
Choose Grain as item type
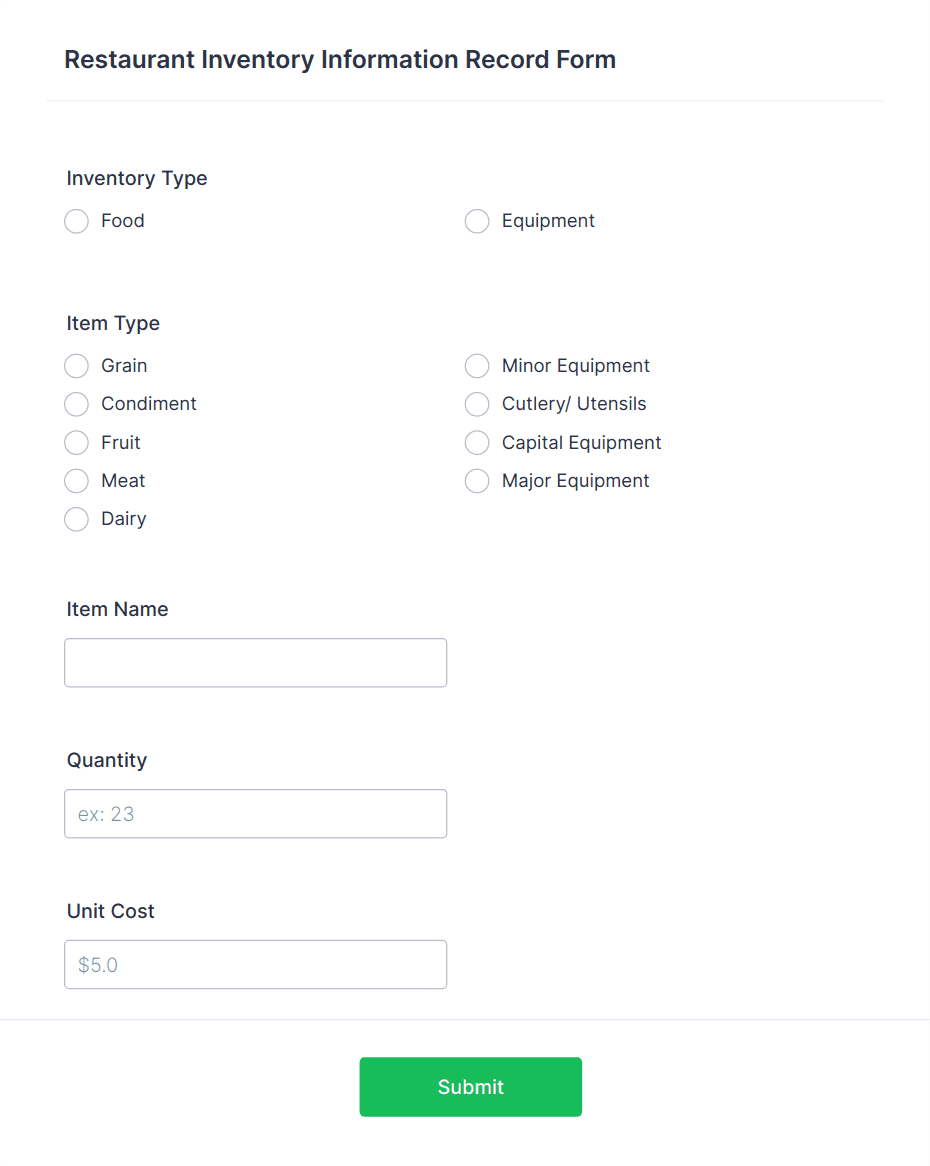(77, 366)
